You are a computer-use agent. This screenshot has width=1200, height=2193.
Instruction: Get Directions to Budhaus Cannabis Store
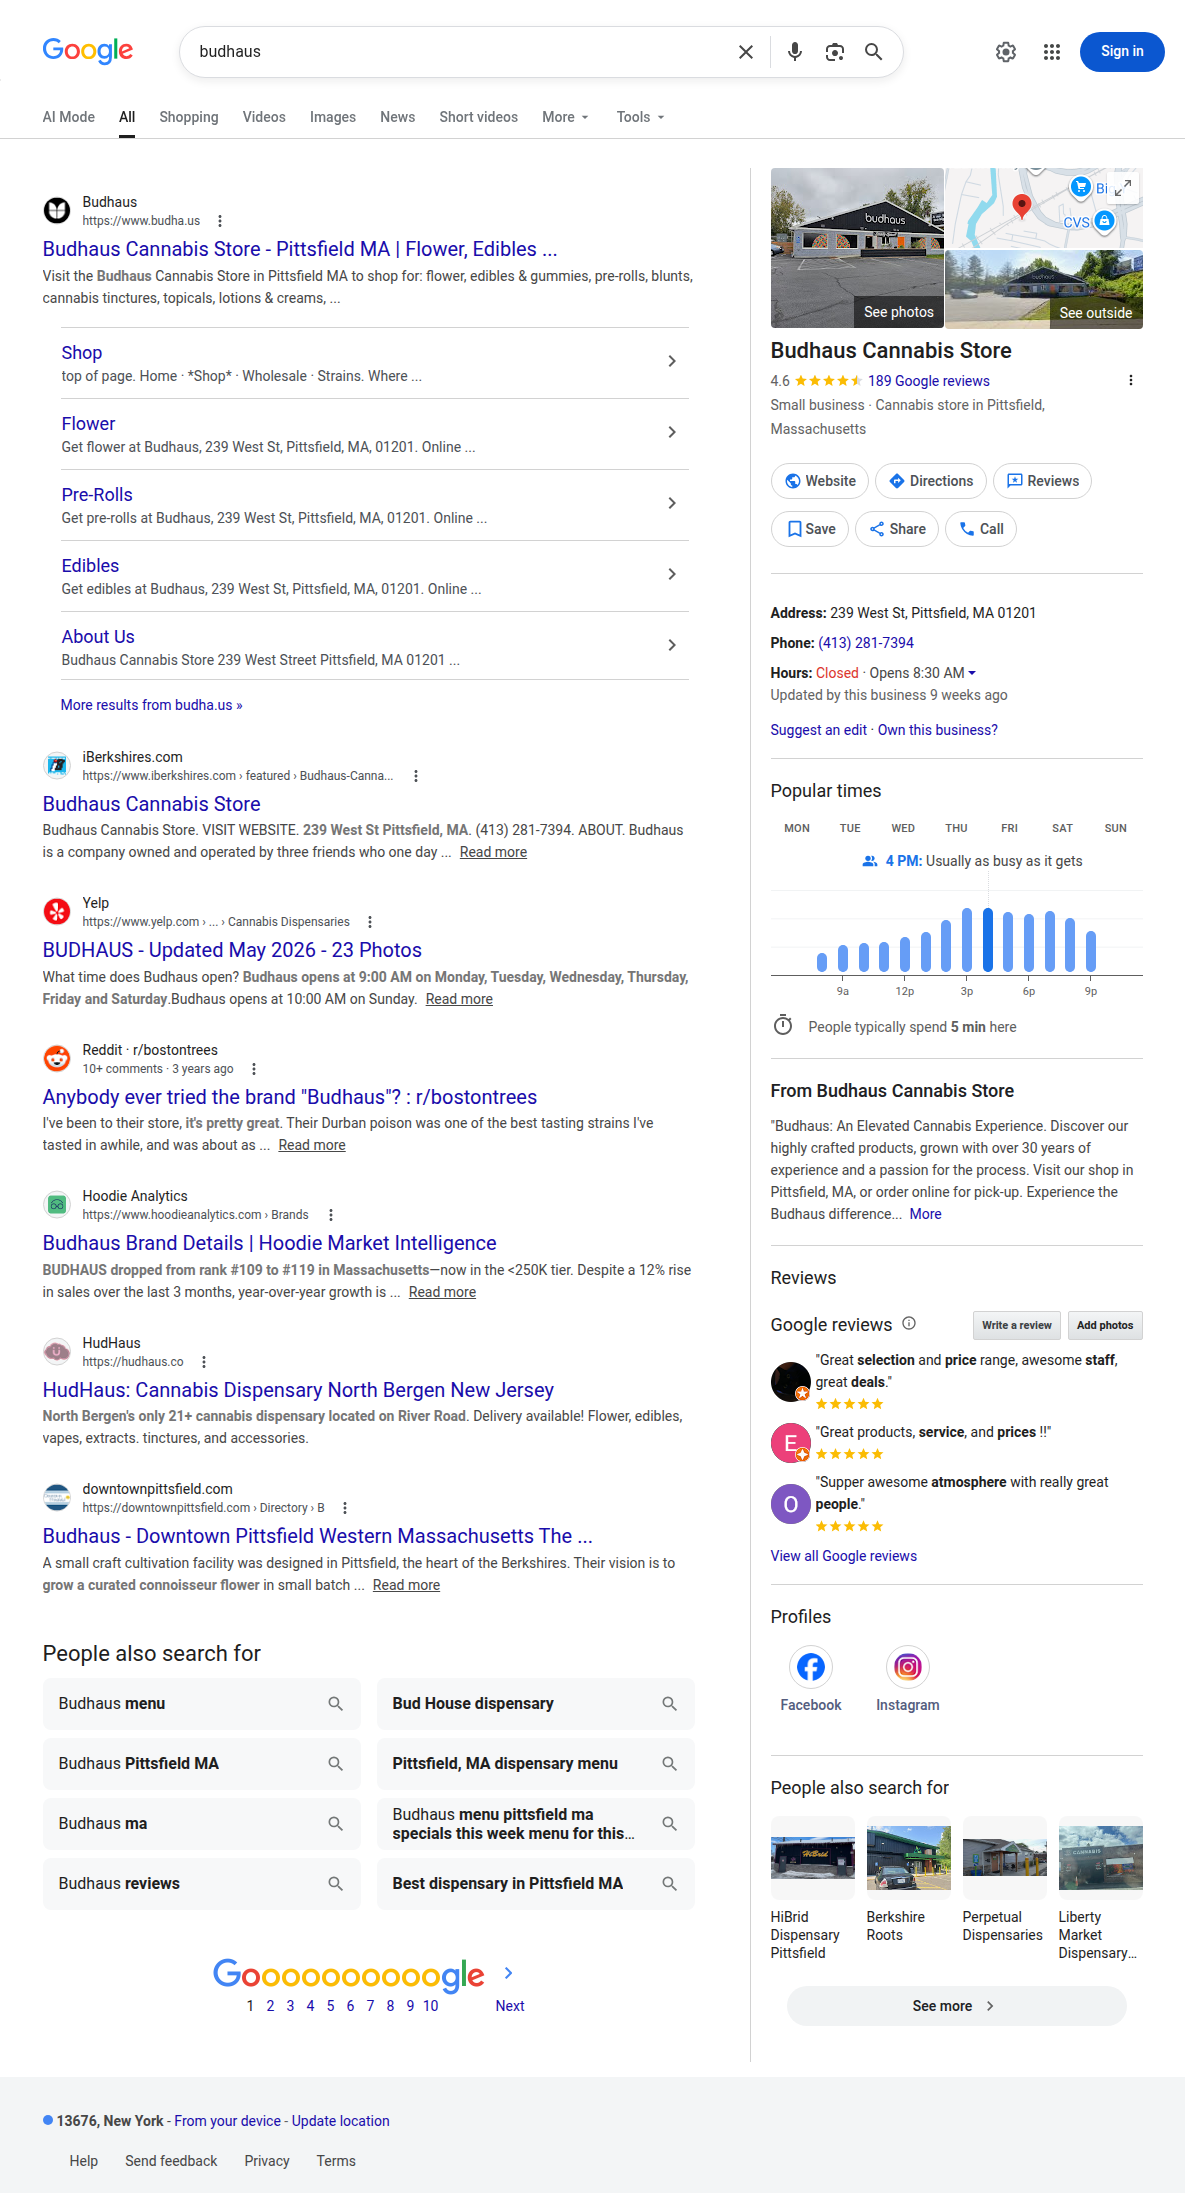coord(931,481)
